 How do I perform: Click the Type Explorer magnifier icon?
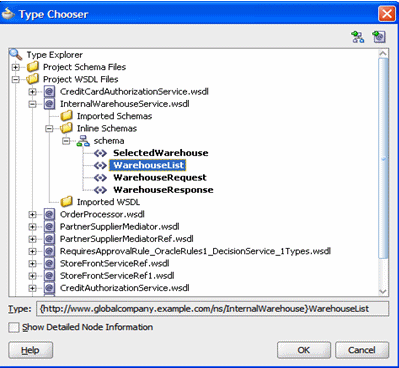tap(16, 54)
